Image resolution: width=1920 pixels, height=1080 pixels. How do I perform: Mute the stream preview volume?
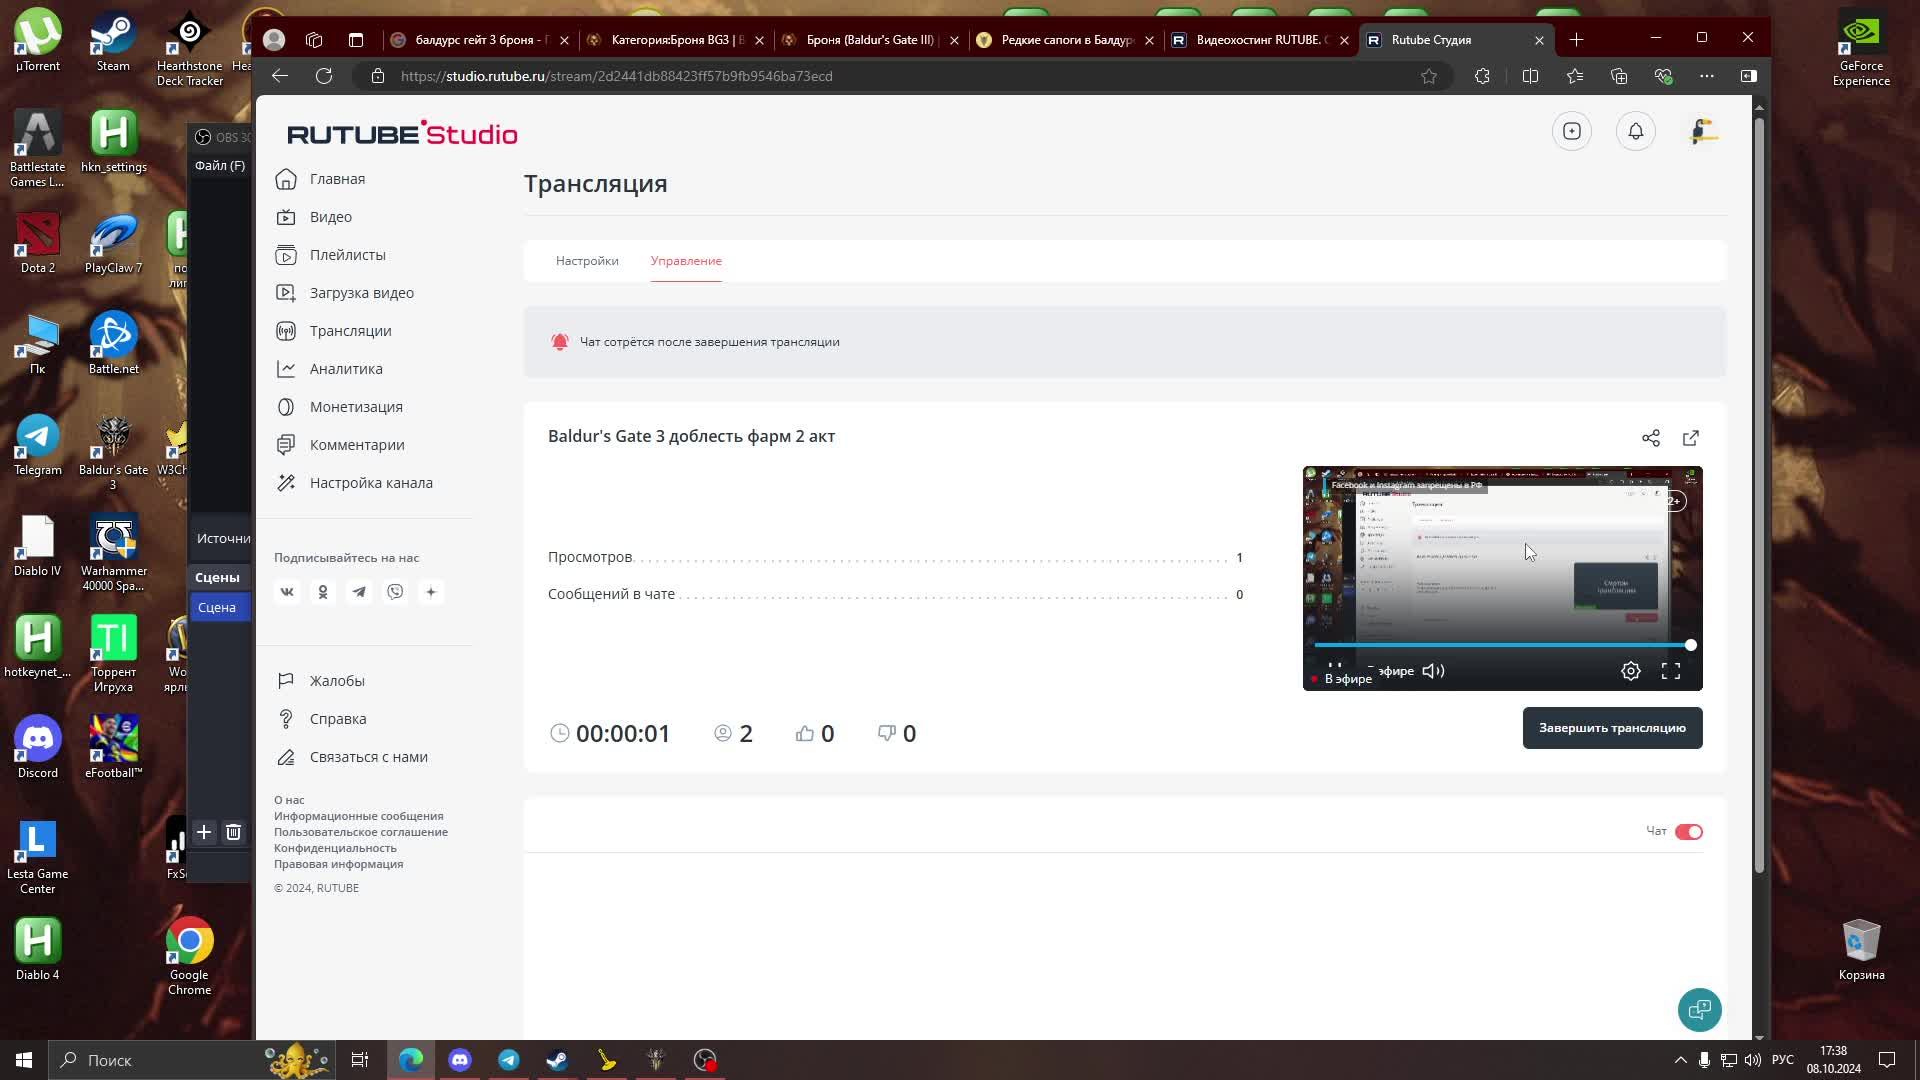tap(1432, 671)
